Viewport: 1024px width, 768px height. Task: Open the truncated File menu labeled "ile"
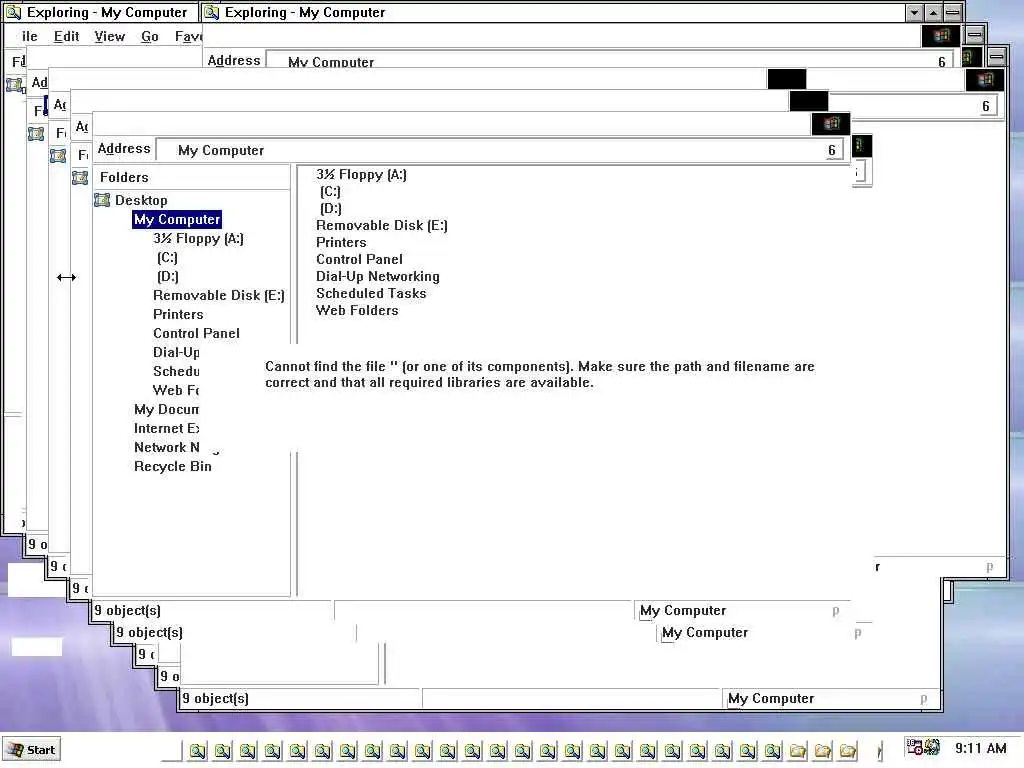(29, 37)
